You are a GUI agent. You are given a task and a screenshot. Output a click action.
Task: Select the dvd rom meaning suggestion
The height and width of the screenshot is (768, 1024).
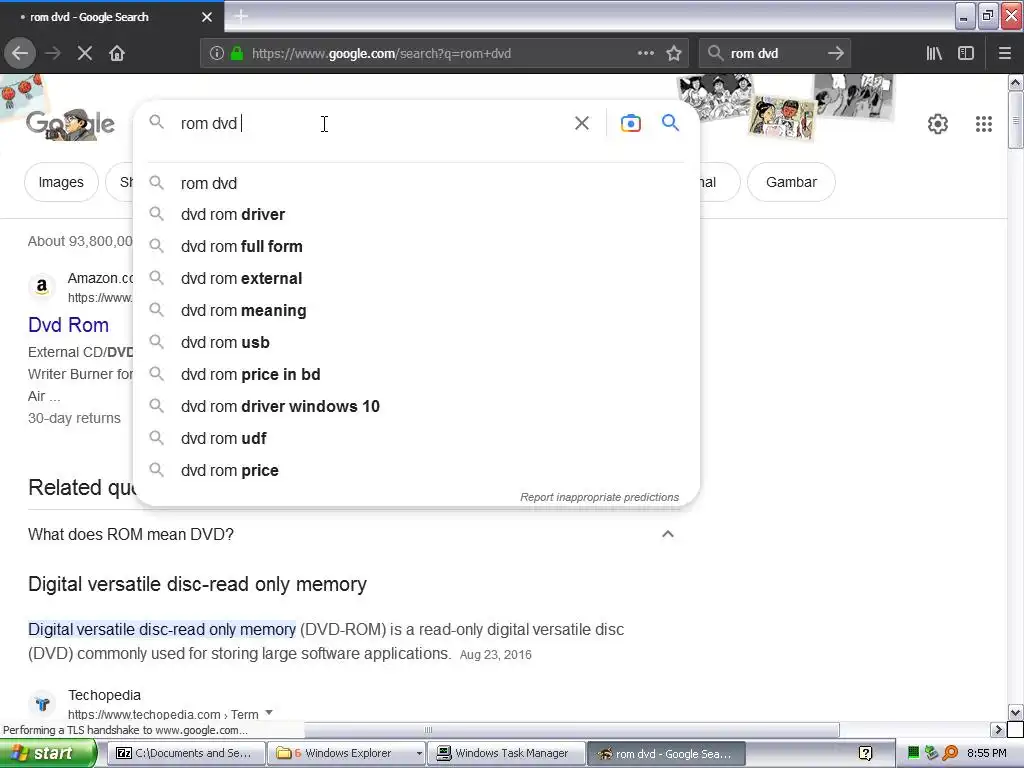pyautogui.click(x=415, y=310)
